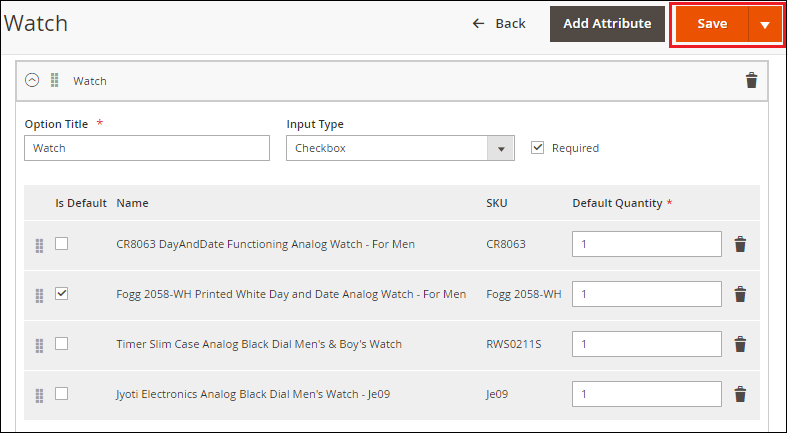Click the Back arrow link
Image resolution: width=788 pixels, height=433 pixels.
coord(499,24)
